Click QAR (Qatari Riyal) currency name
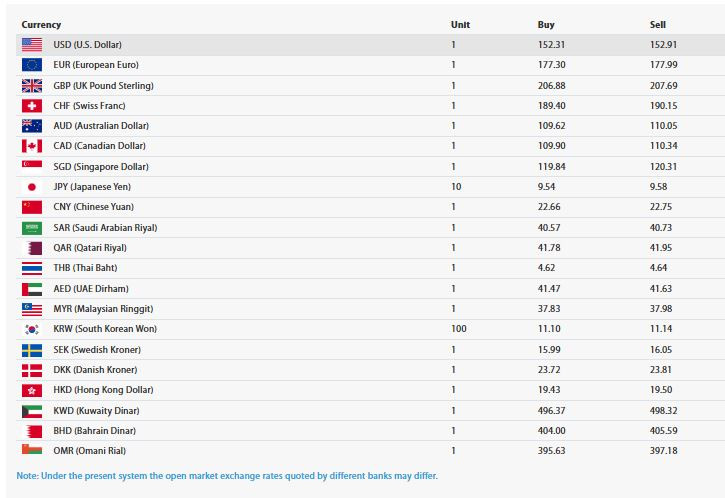This screenshot has width=725, height=498. (x=90, y=248)
